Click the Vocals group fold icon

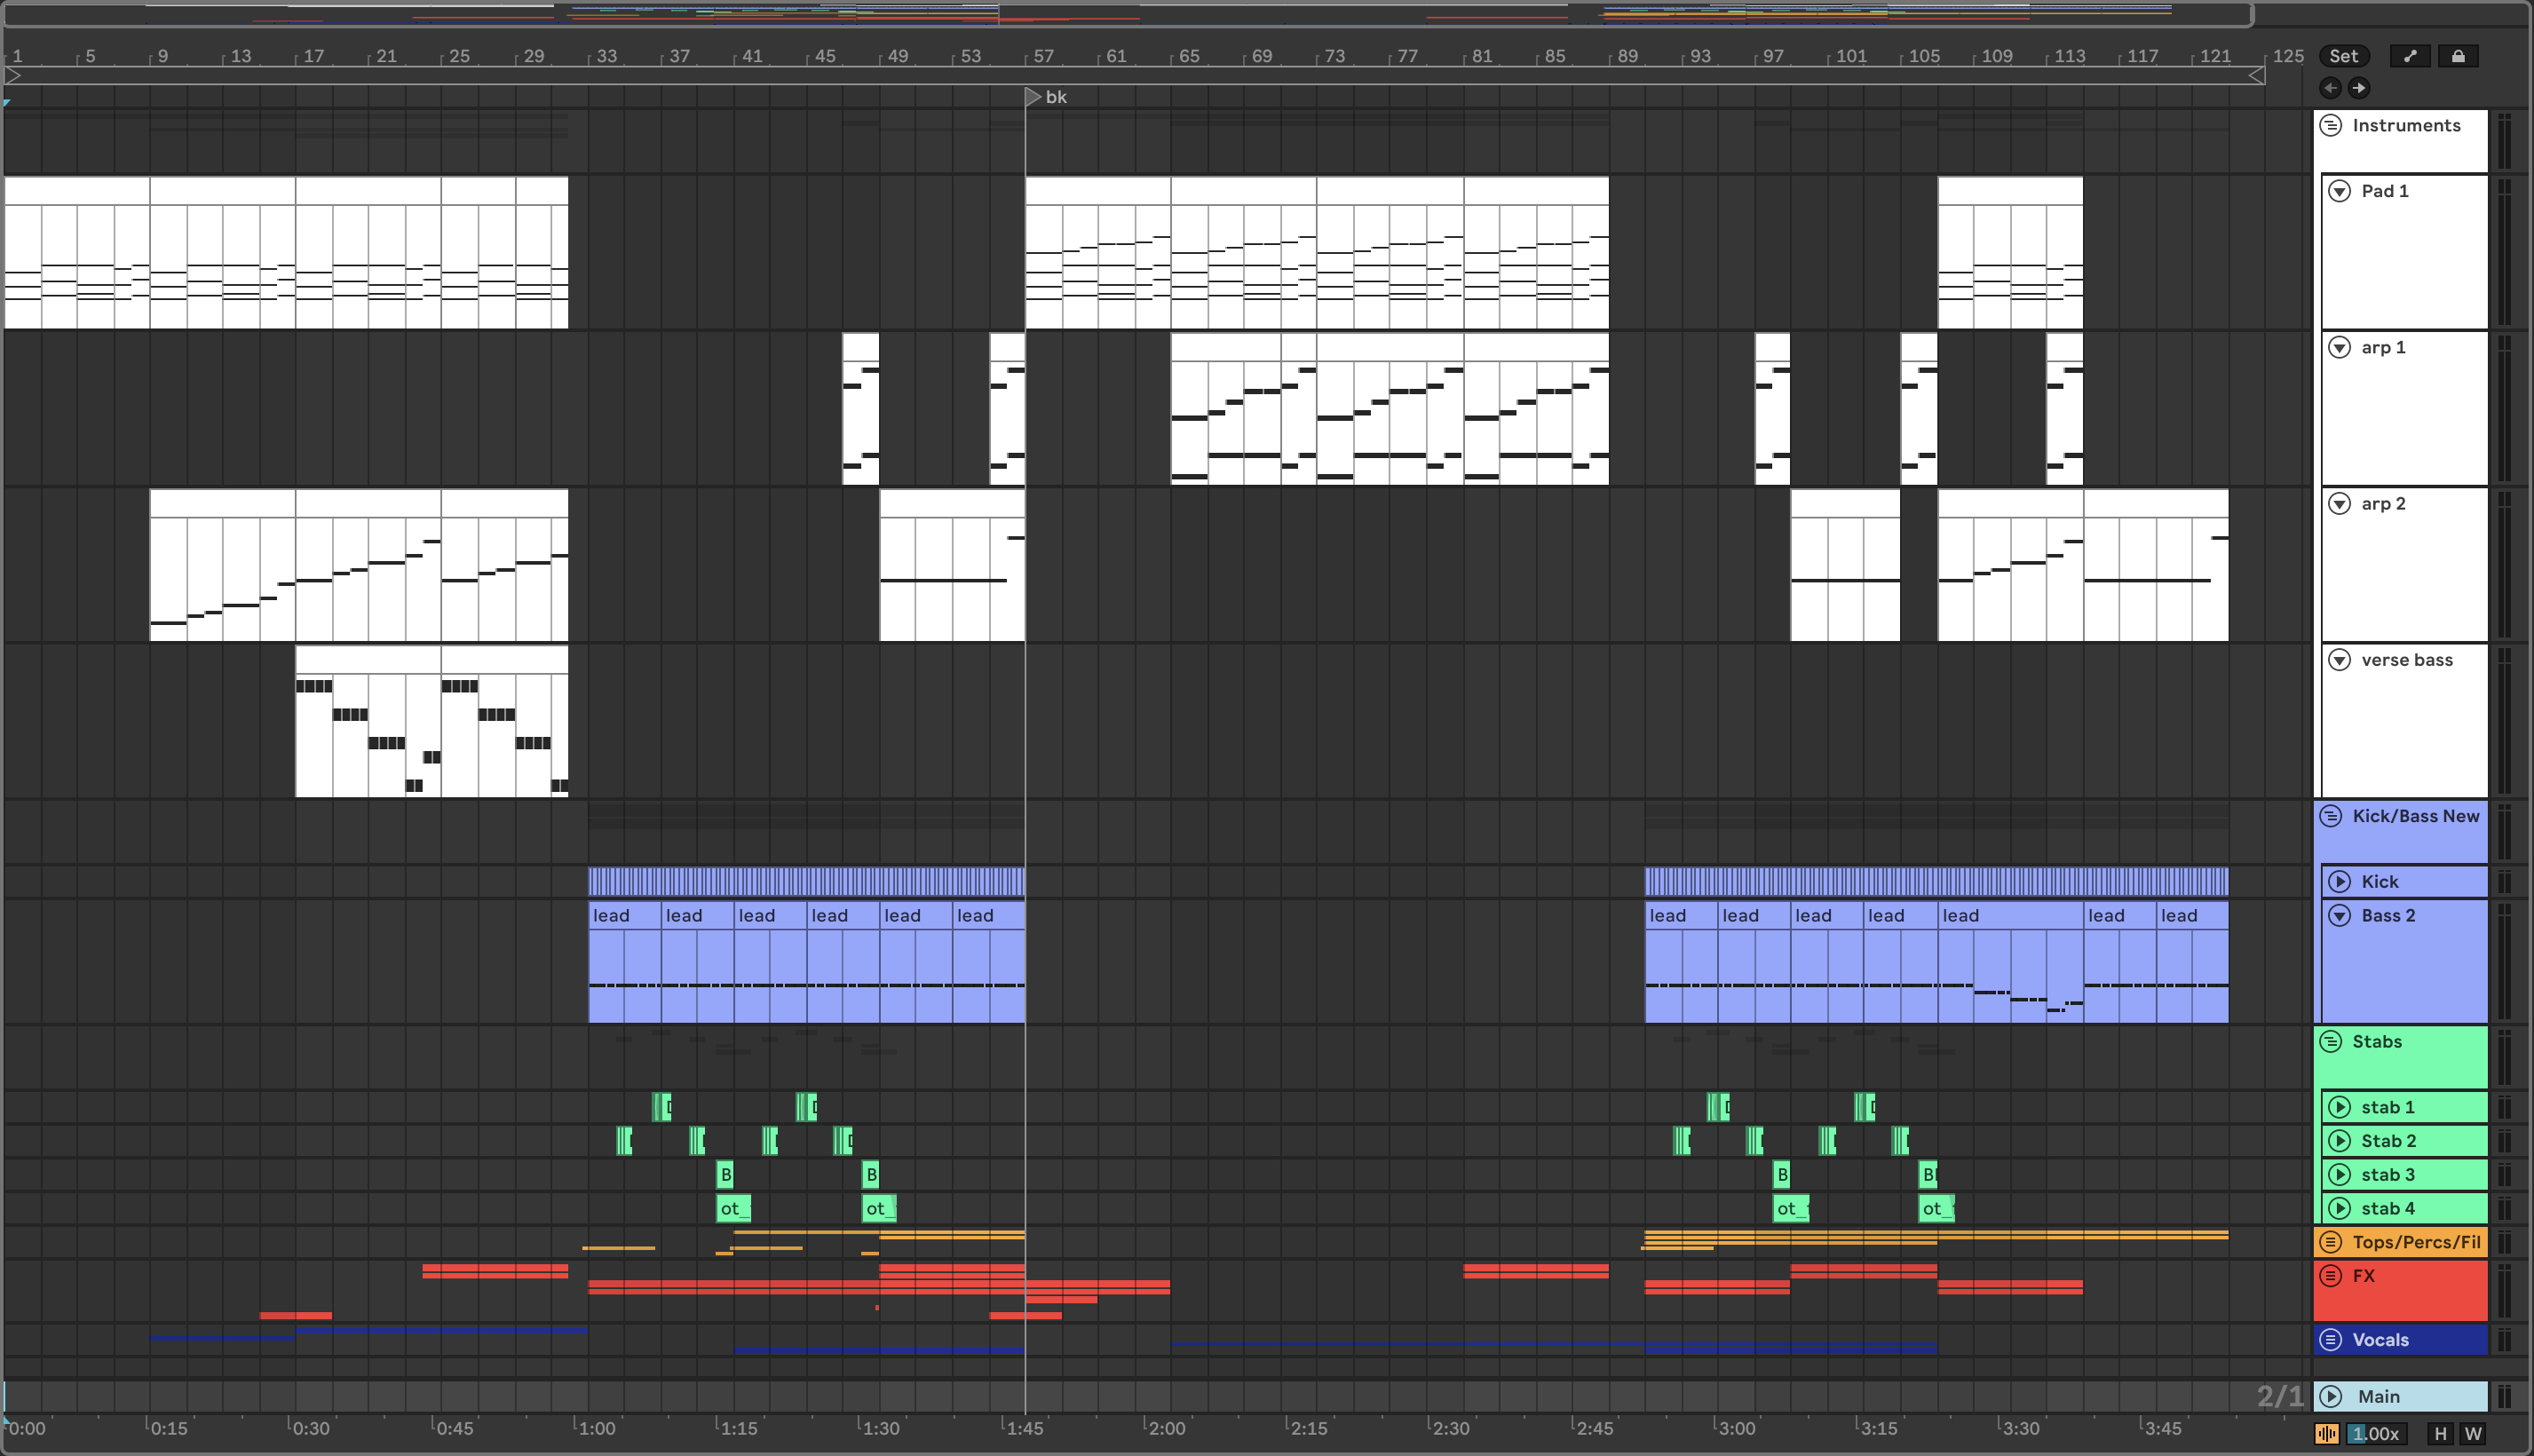pos(2331,1340)
